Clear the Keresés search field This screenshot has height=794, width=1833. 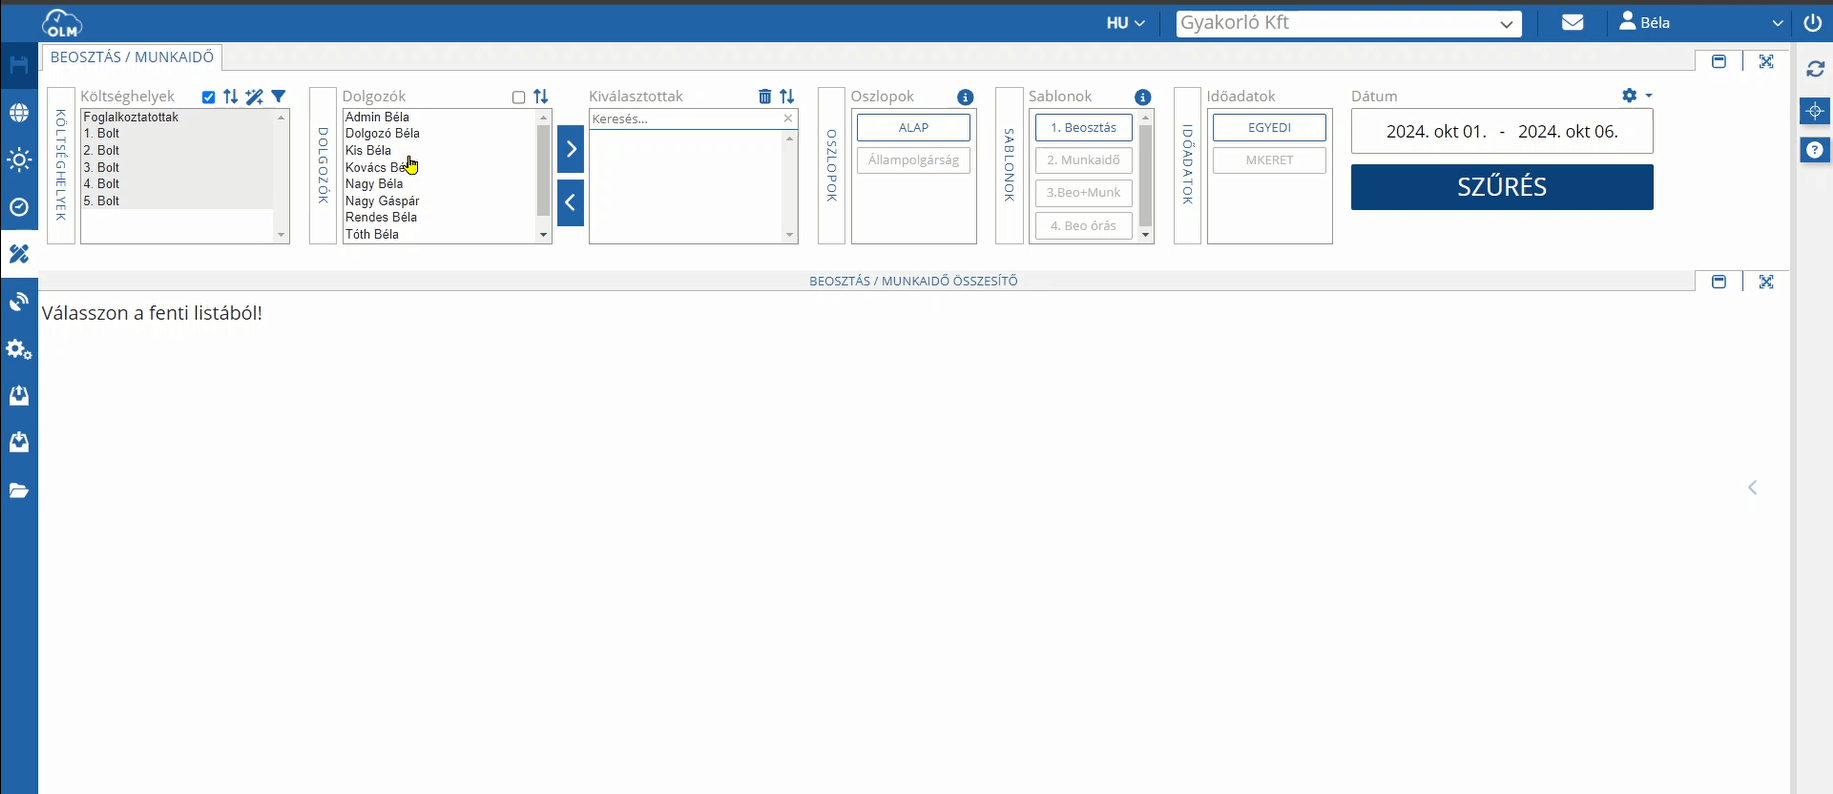(x=788, y=119)
